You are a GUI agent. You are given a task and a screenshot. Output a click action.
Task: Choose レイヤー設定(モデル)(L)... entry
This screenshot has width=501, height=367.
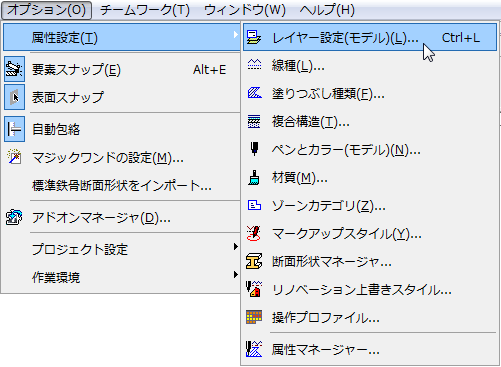tap(370, 37)
